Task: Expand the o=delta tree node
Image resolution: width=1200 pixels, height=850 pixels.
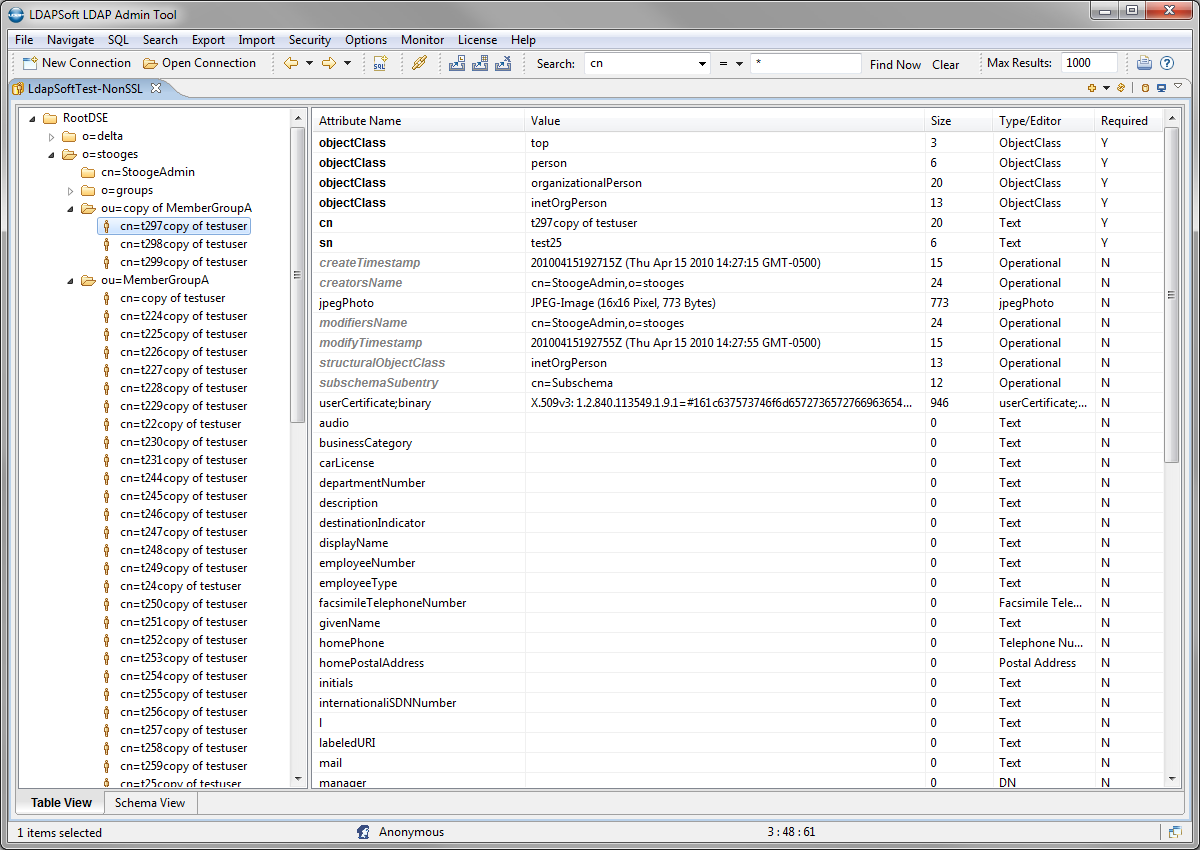Action: pos(52,136)
